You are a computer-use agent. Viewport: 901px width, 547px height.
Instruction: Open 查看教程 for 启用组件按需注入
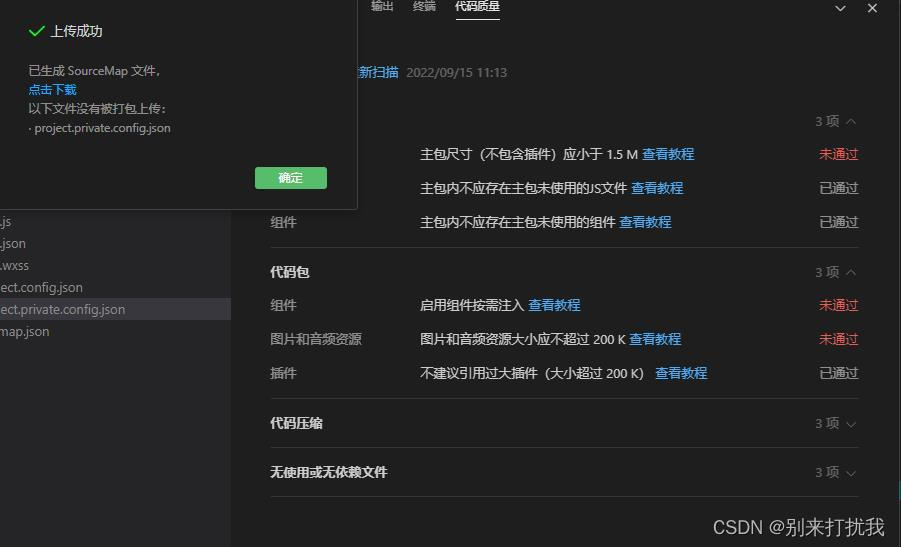pos(555,305)
